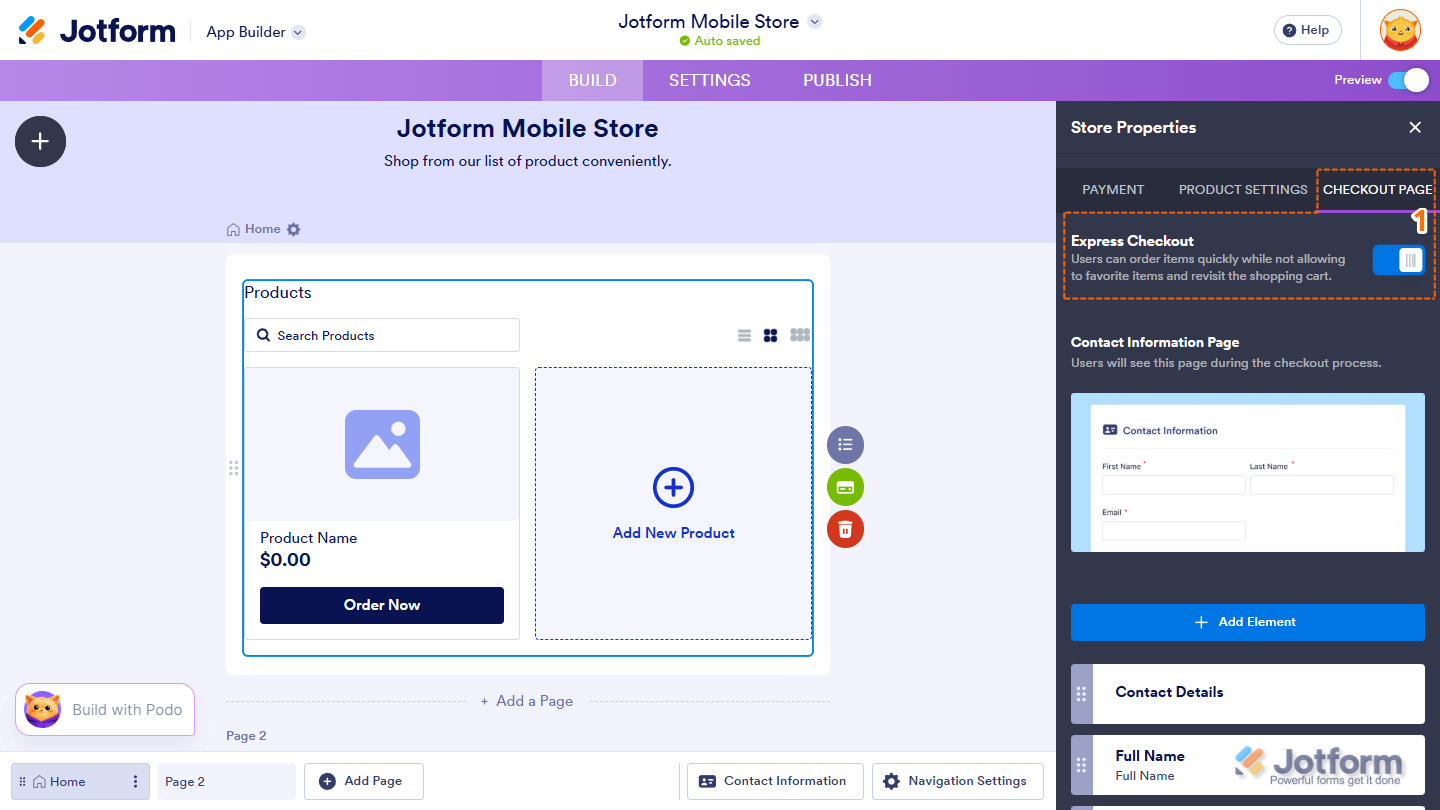Viewport: 1440px width, 810px height.
Task: Click the Add Element button
Action: [1247, 622]
